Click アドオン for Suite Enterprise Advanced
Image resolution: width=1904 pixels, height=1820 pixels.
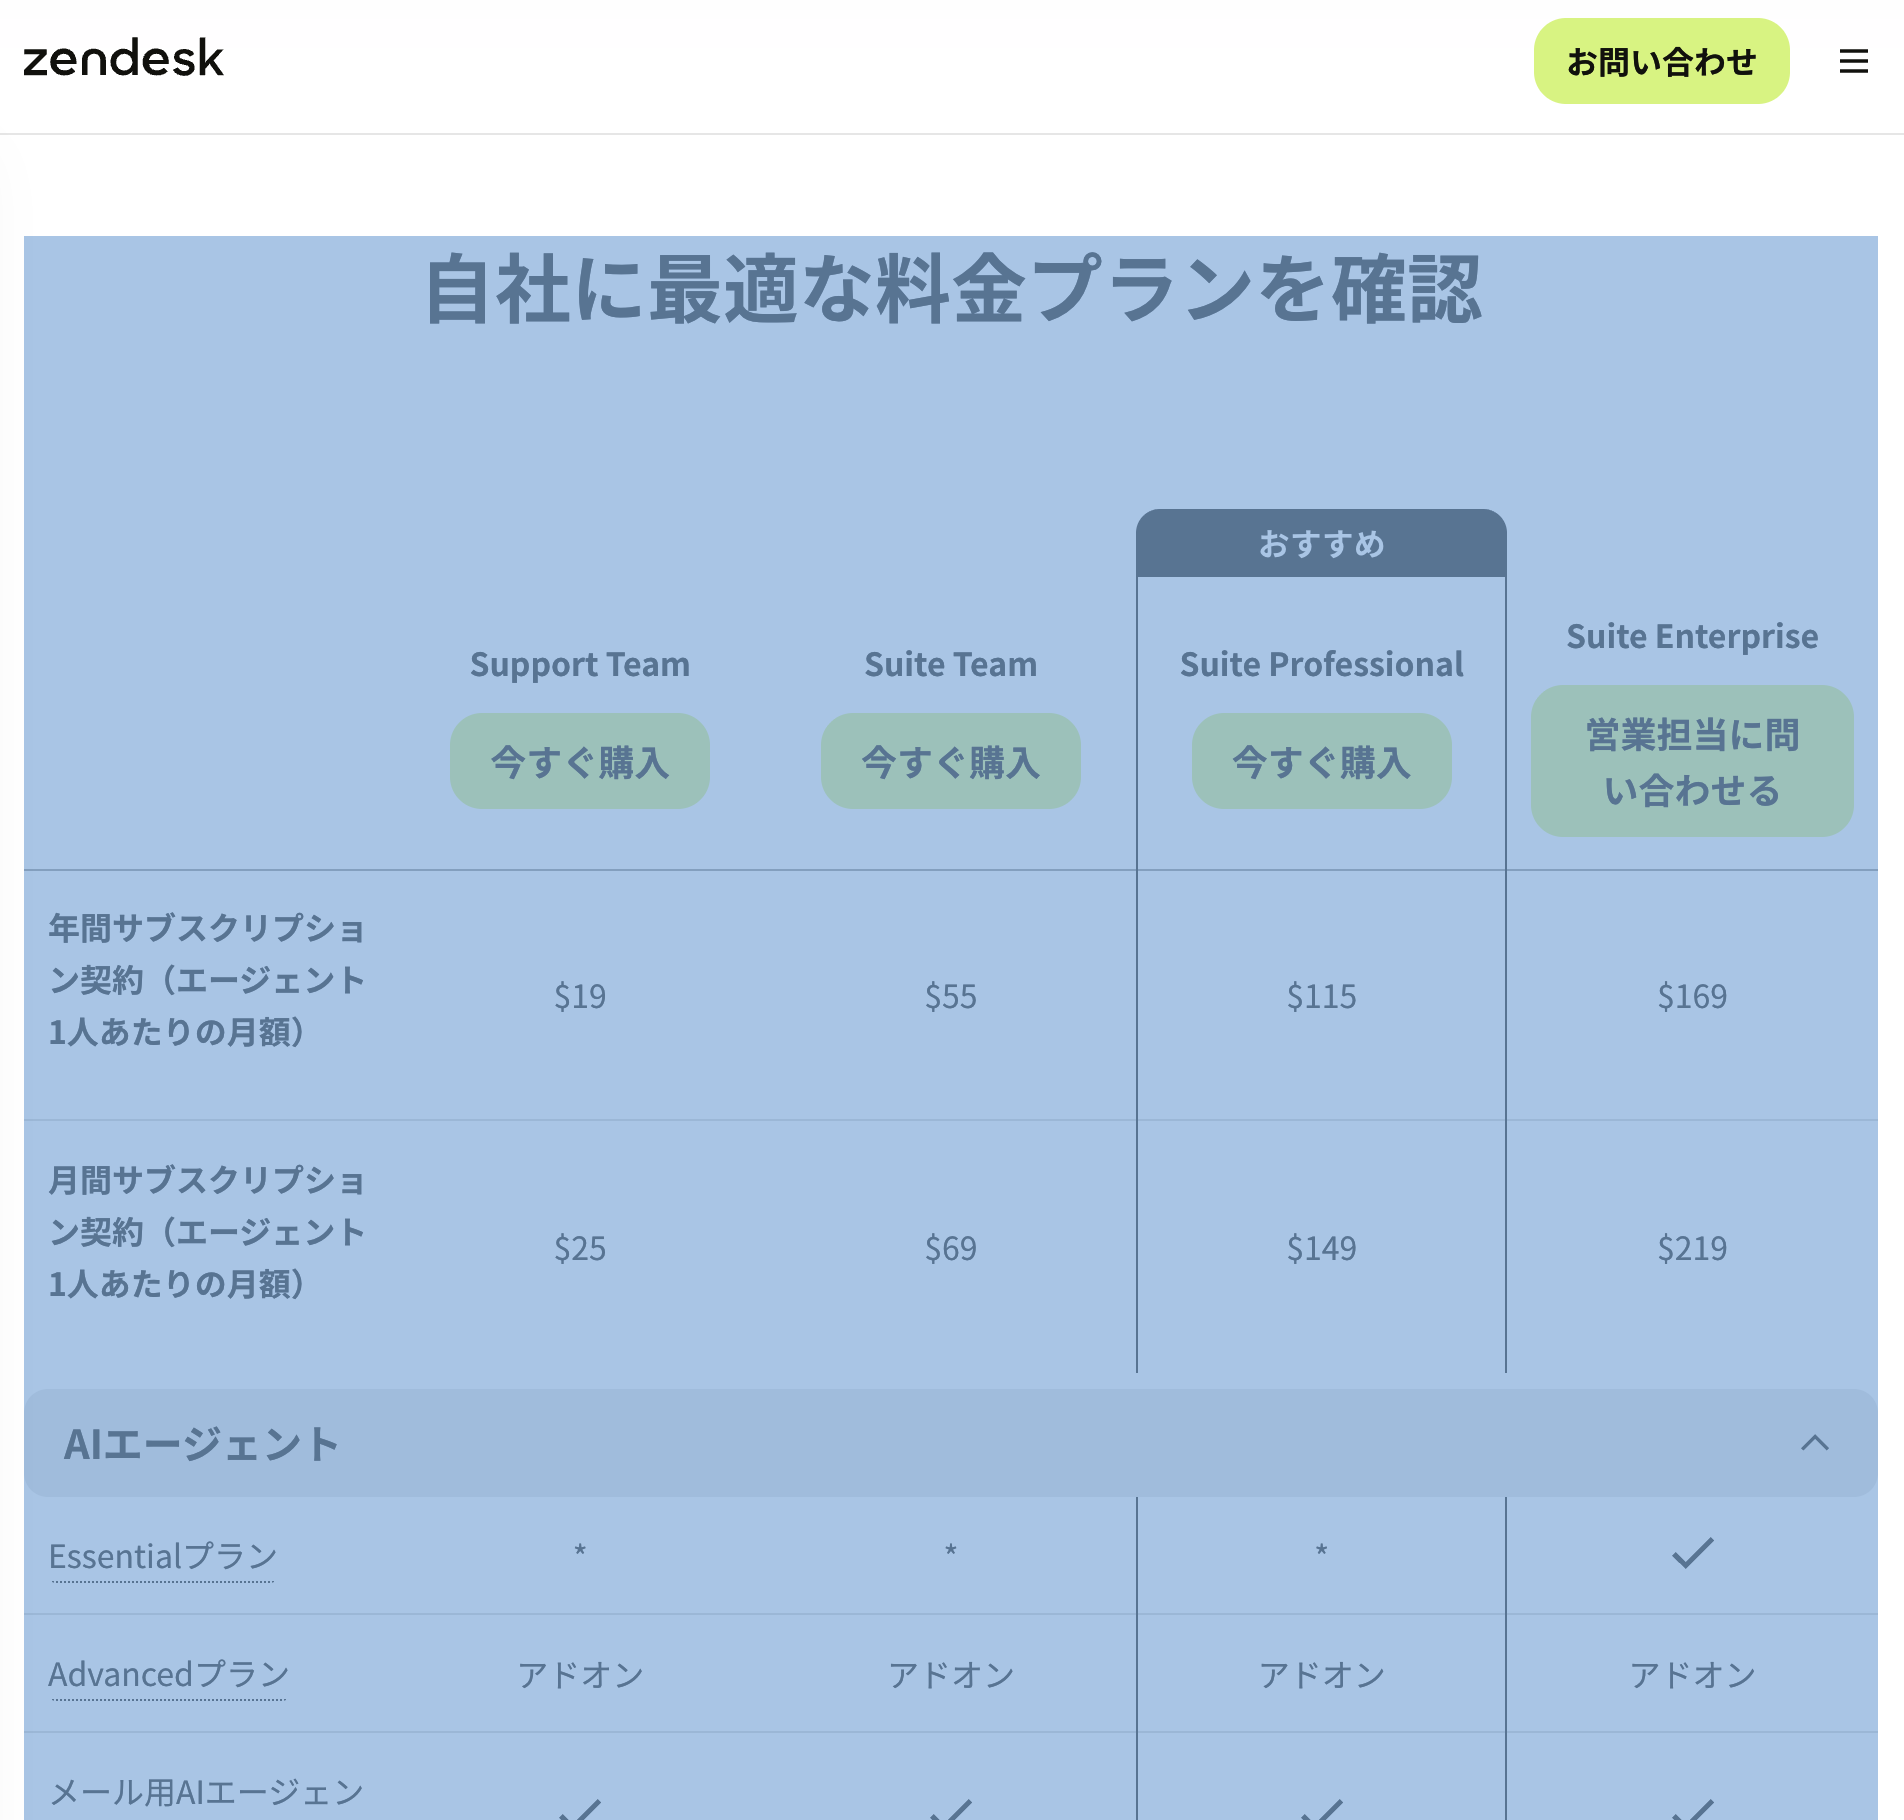pyautogui.click(x=1692, y=1675)
